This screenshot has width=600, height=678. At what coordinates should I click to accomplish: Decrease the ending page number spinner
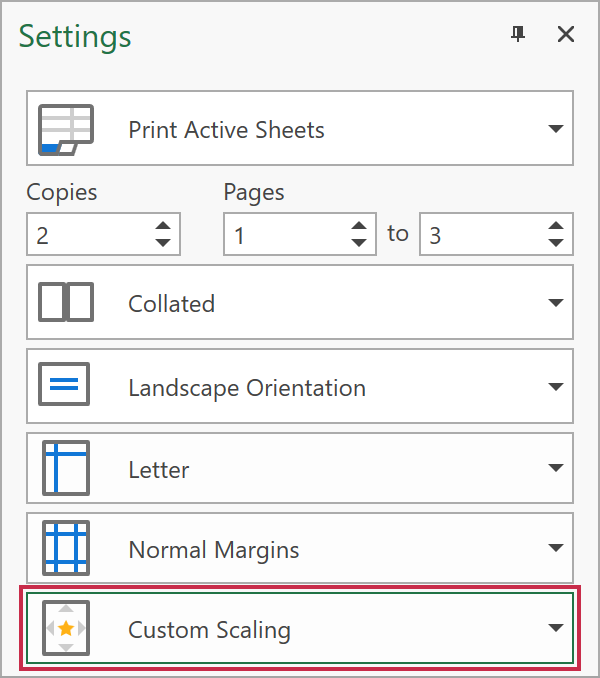(556, 242)
